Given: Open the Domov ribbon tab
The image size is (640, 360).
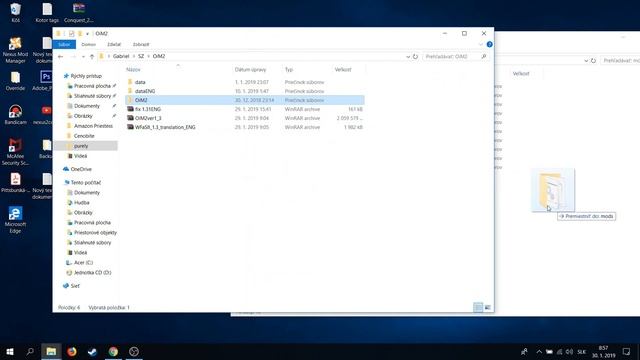Looking at the screenshot, I should point(89,44).
